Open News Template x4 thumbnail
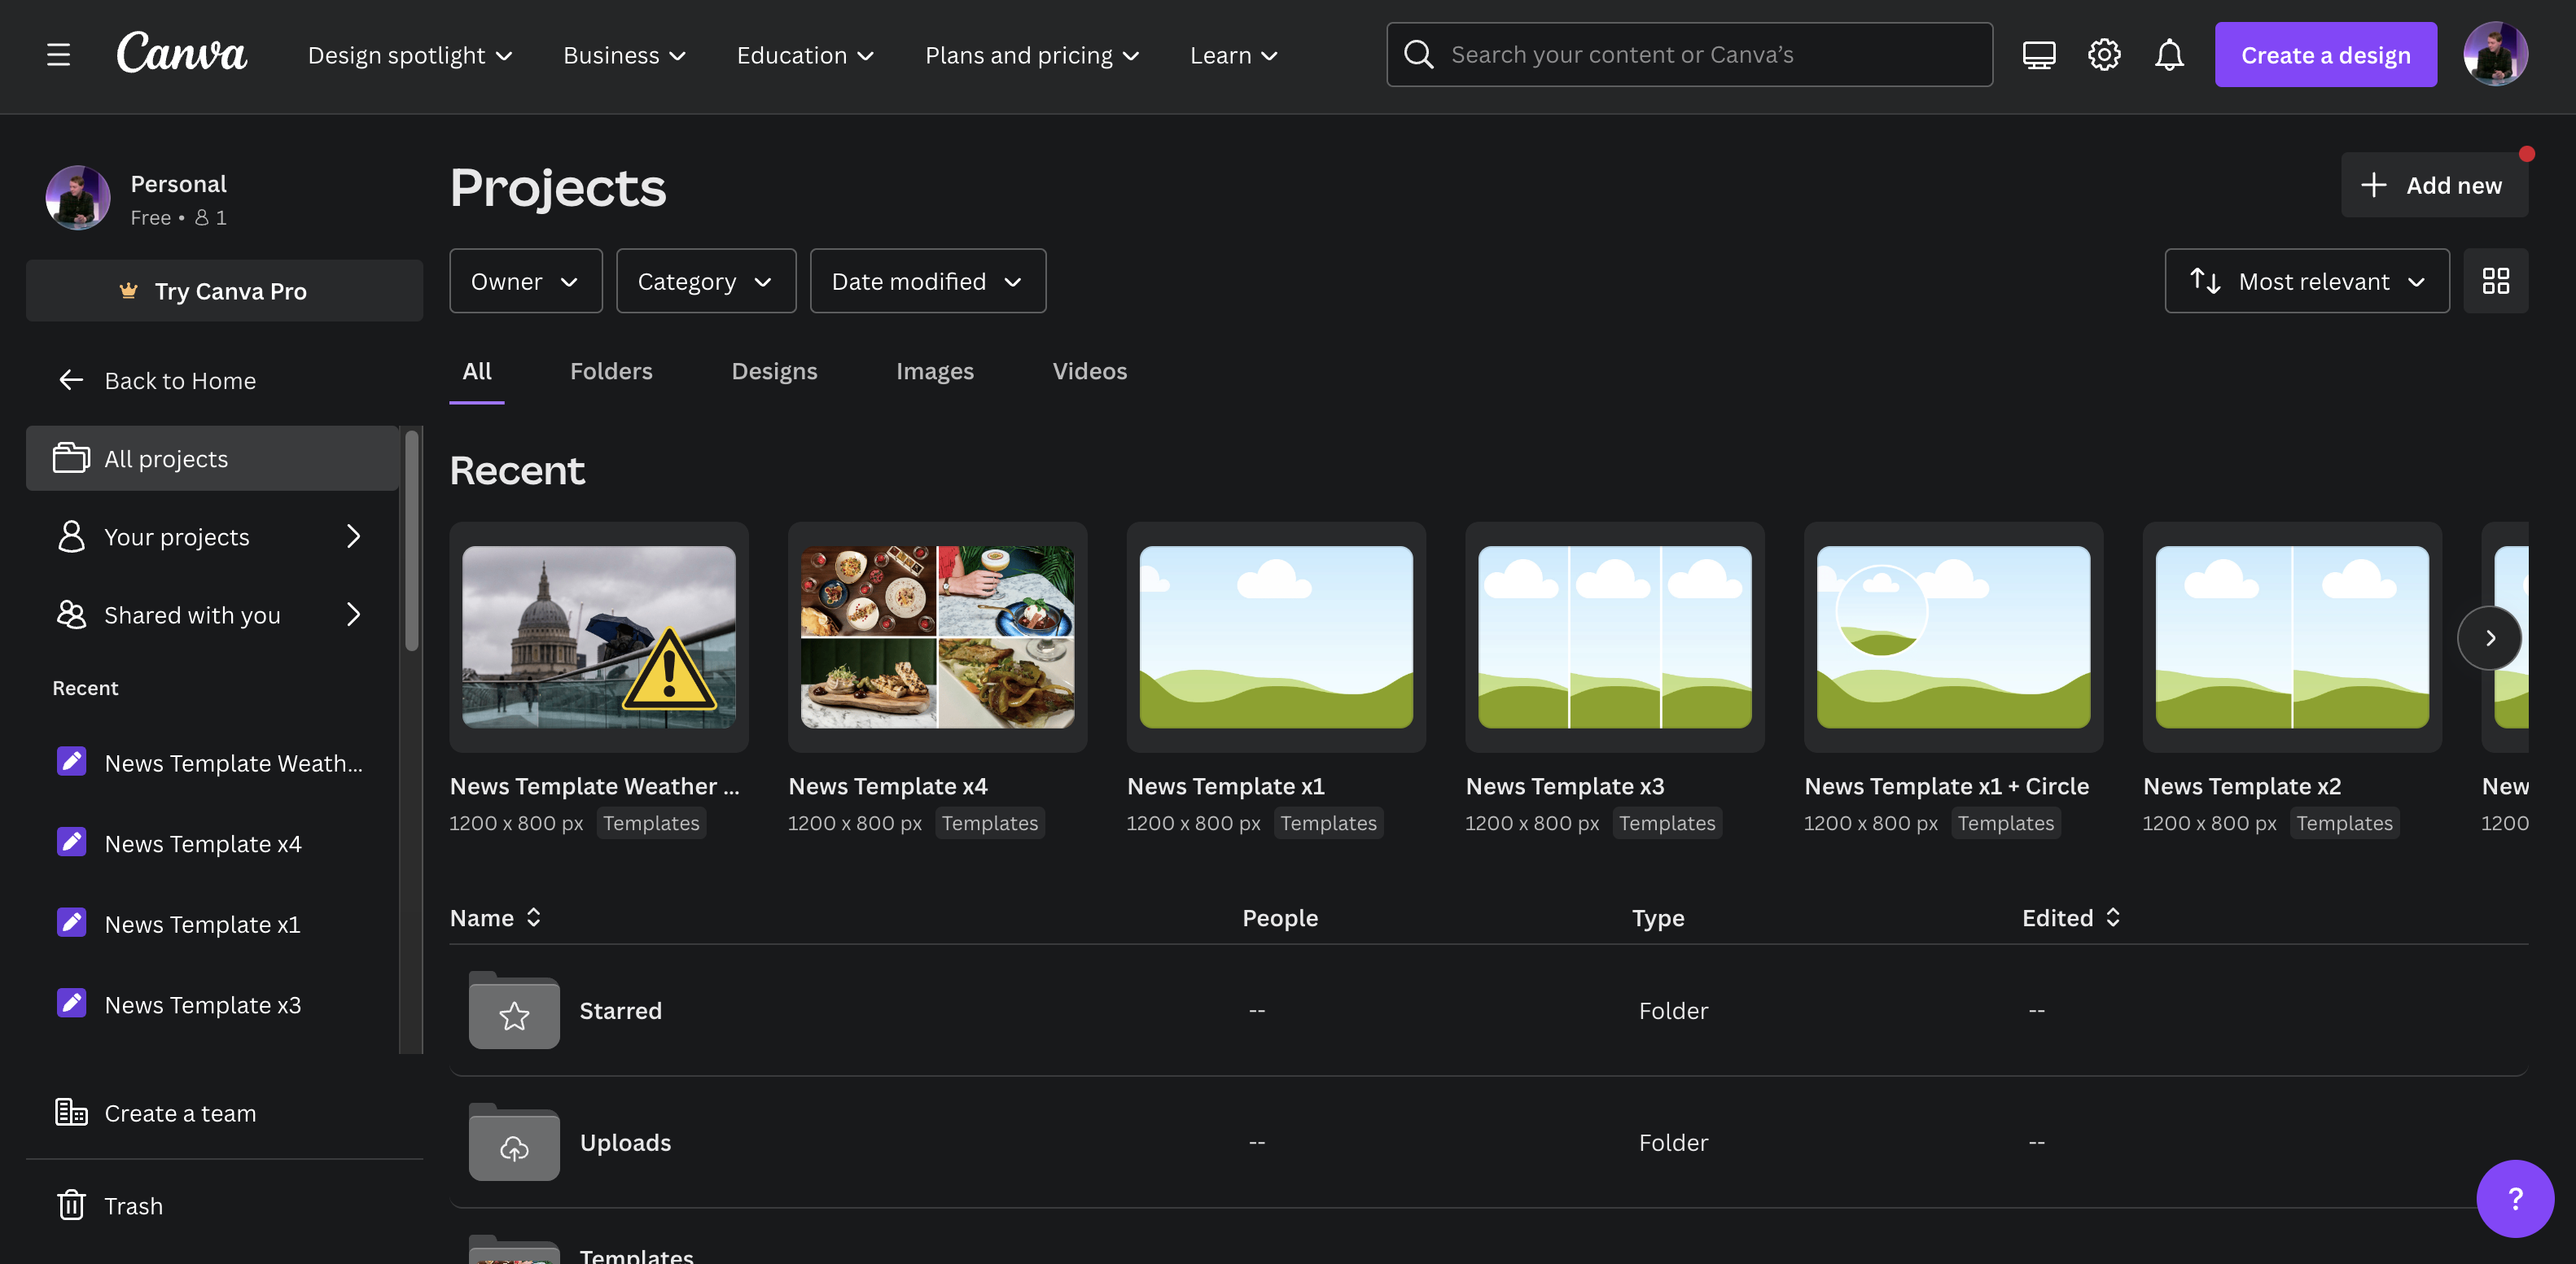This screenshot has height=1264, width=2576. (937, 637)
